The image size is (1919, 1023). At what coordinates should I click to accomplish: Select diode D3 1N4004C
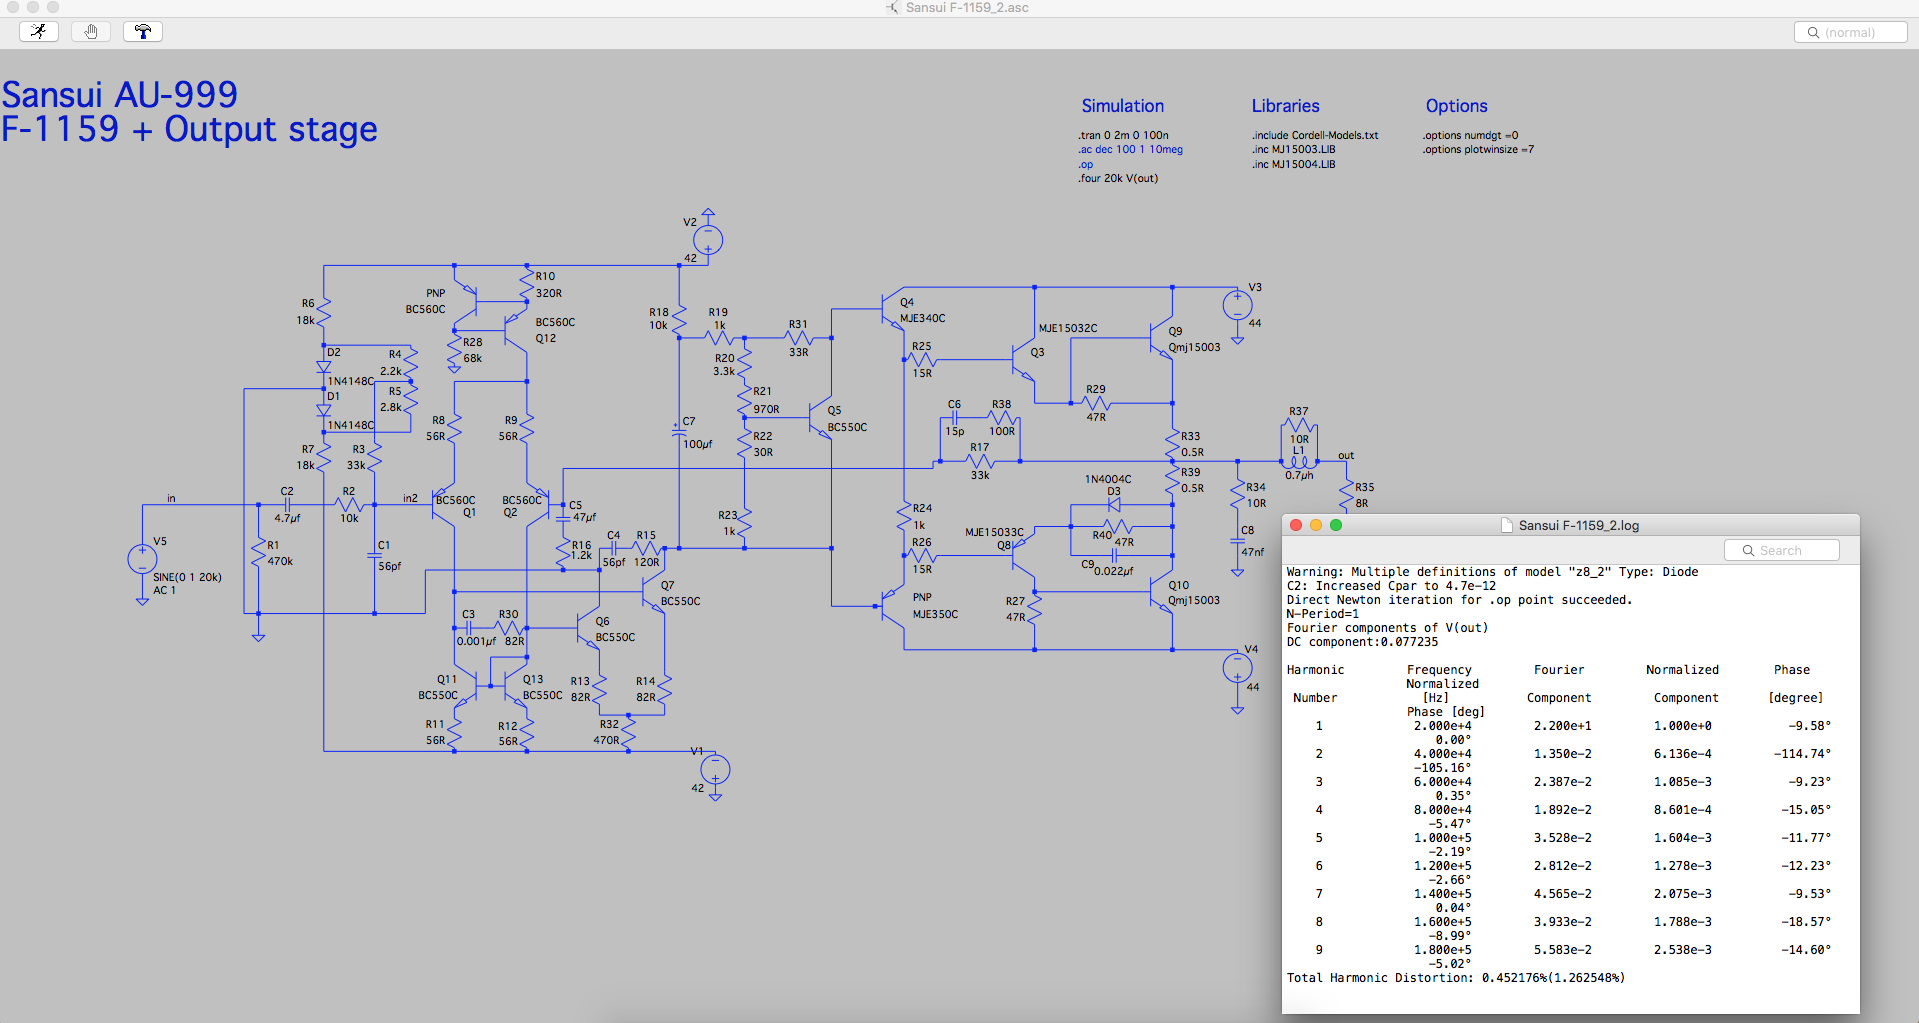point(1113,505)
